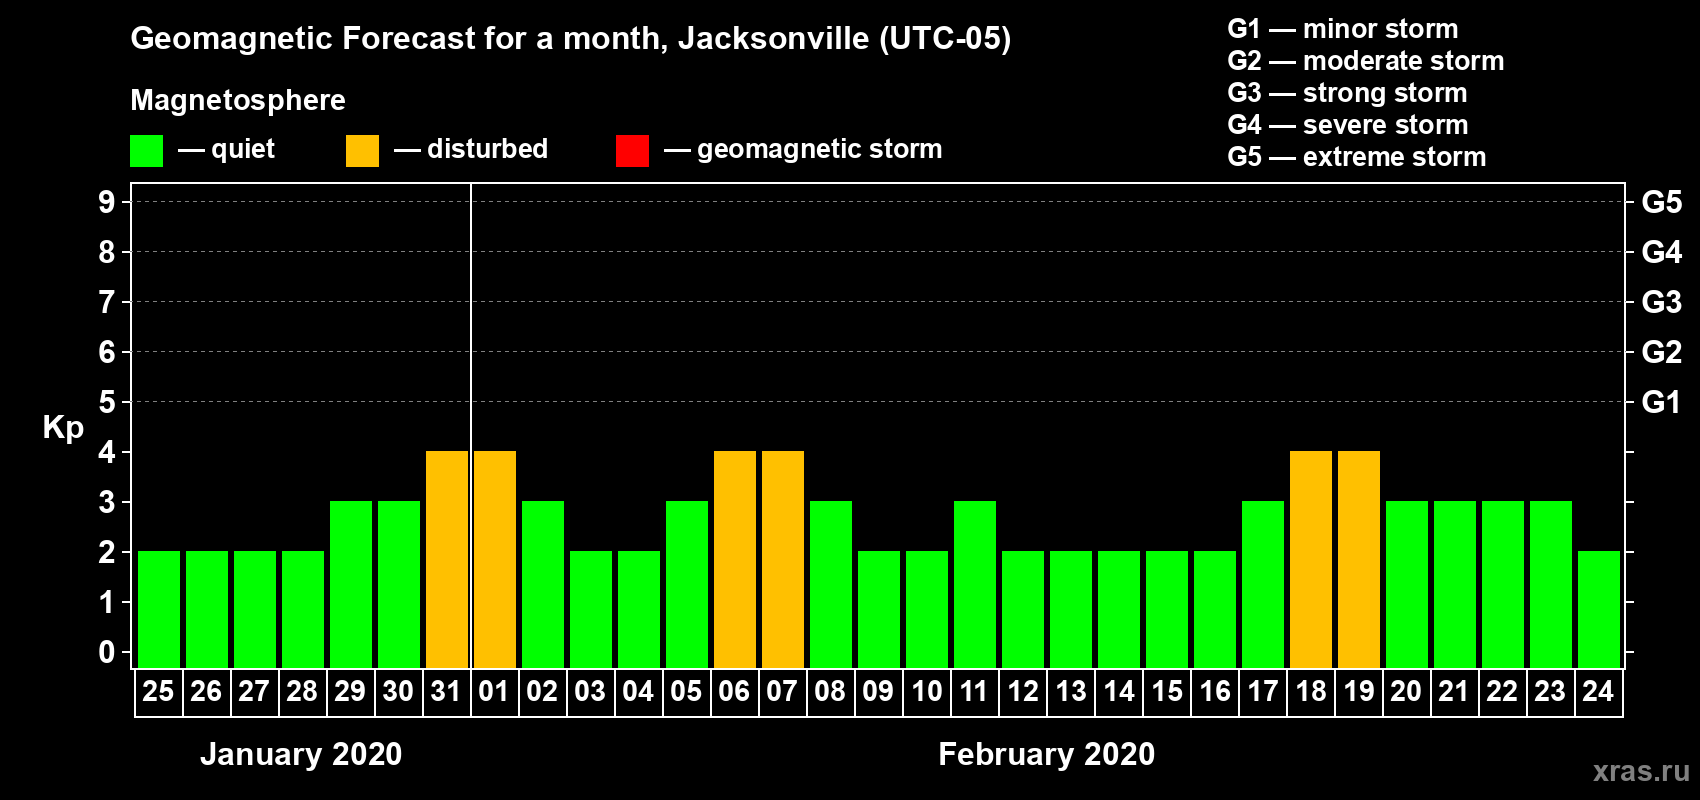Click the January 2020 month label
Image resolution: width=1700 pixels, height=800 pixels.
click(301, 754)
